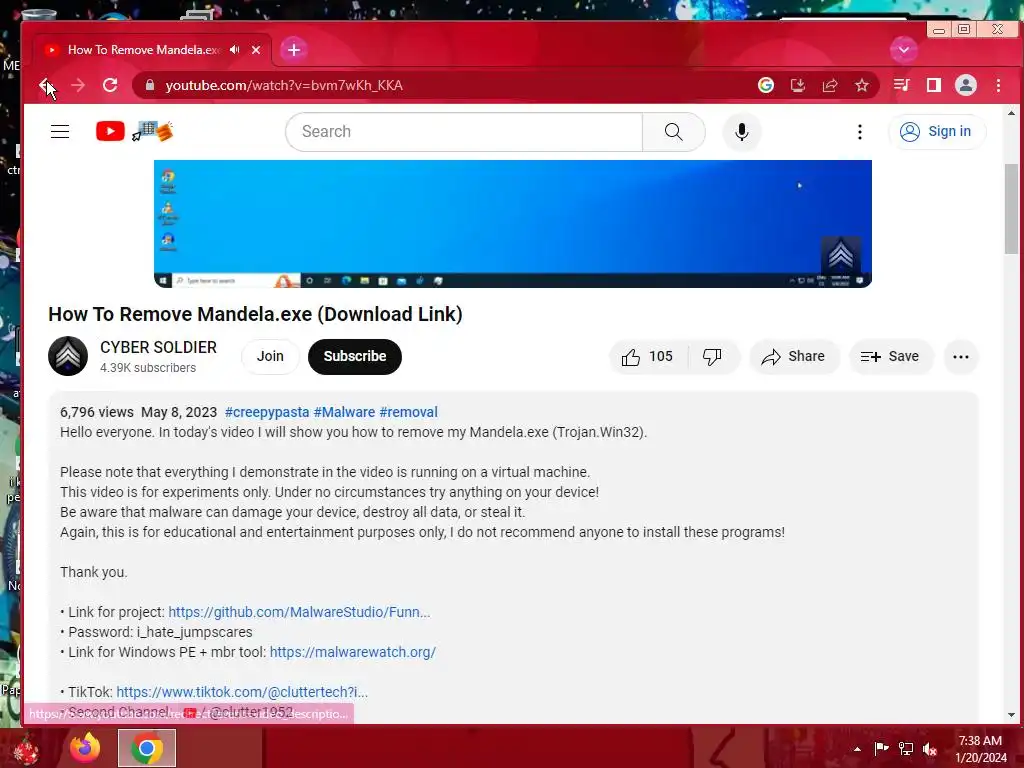Open a new tab with plus button

pos(294,50)
